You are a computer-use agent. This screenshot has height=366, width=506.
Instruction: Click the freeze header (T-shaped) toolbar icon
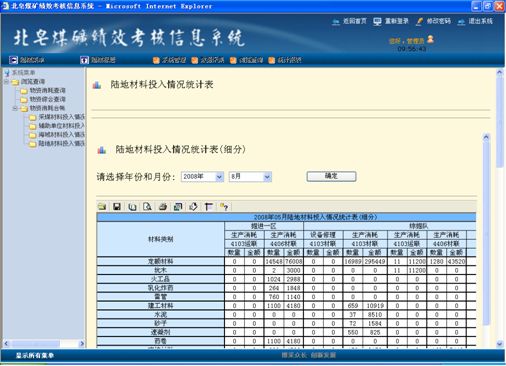(x=209, y=207)
